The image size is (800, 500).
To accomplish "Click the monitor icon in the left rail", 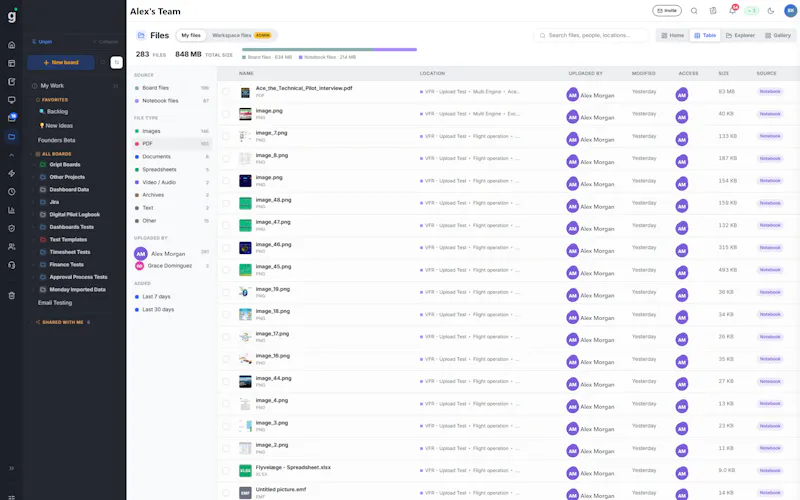I will (11, 100).
